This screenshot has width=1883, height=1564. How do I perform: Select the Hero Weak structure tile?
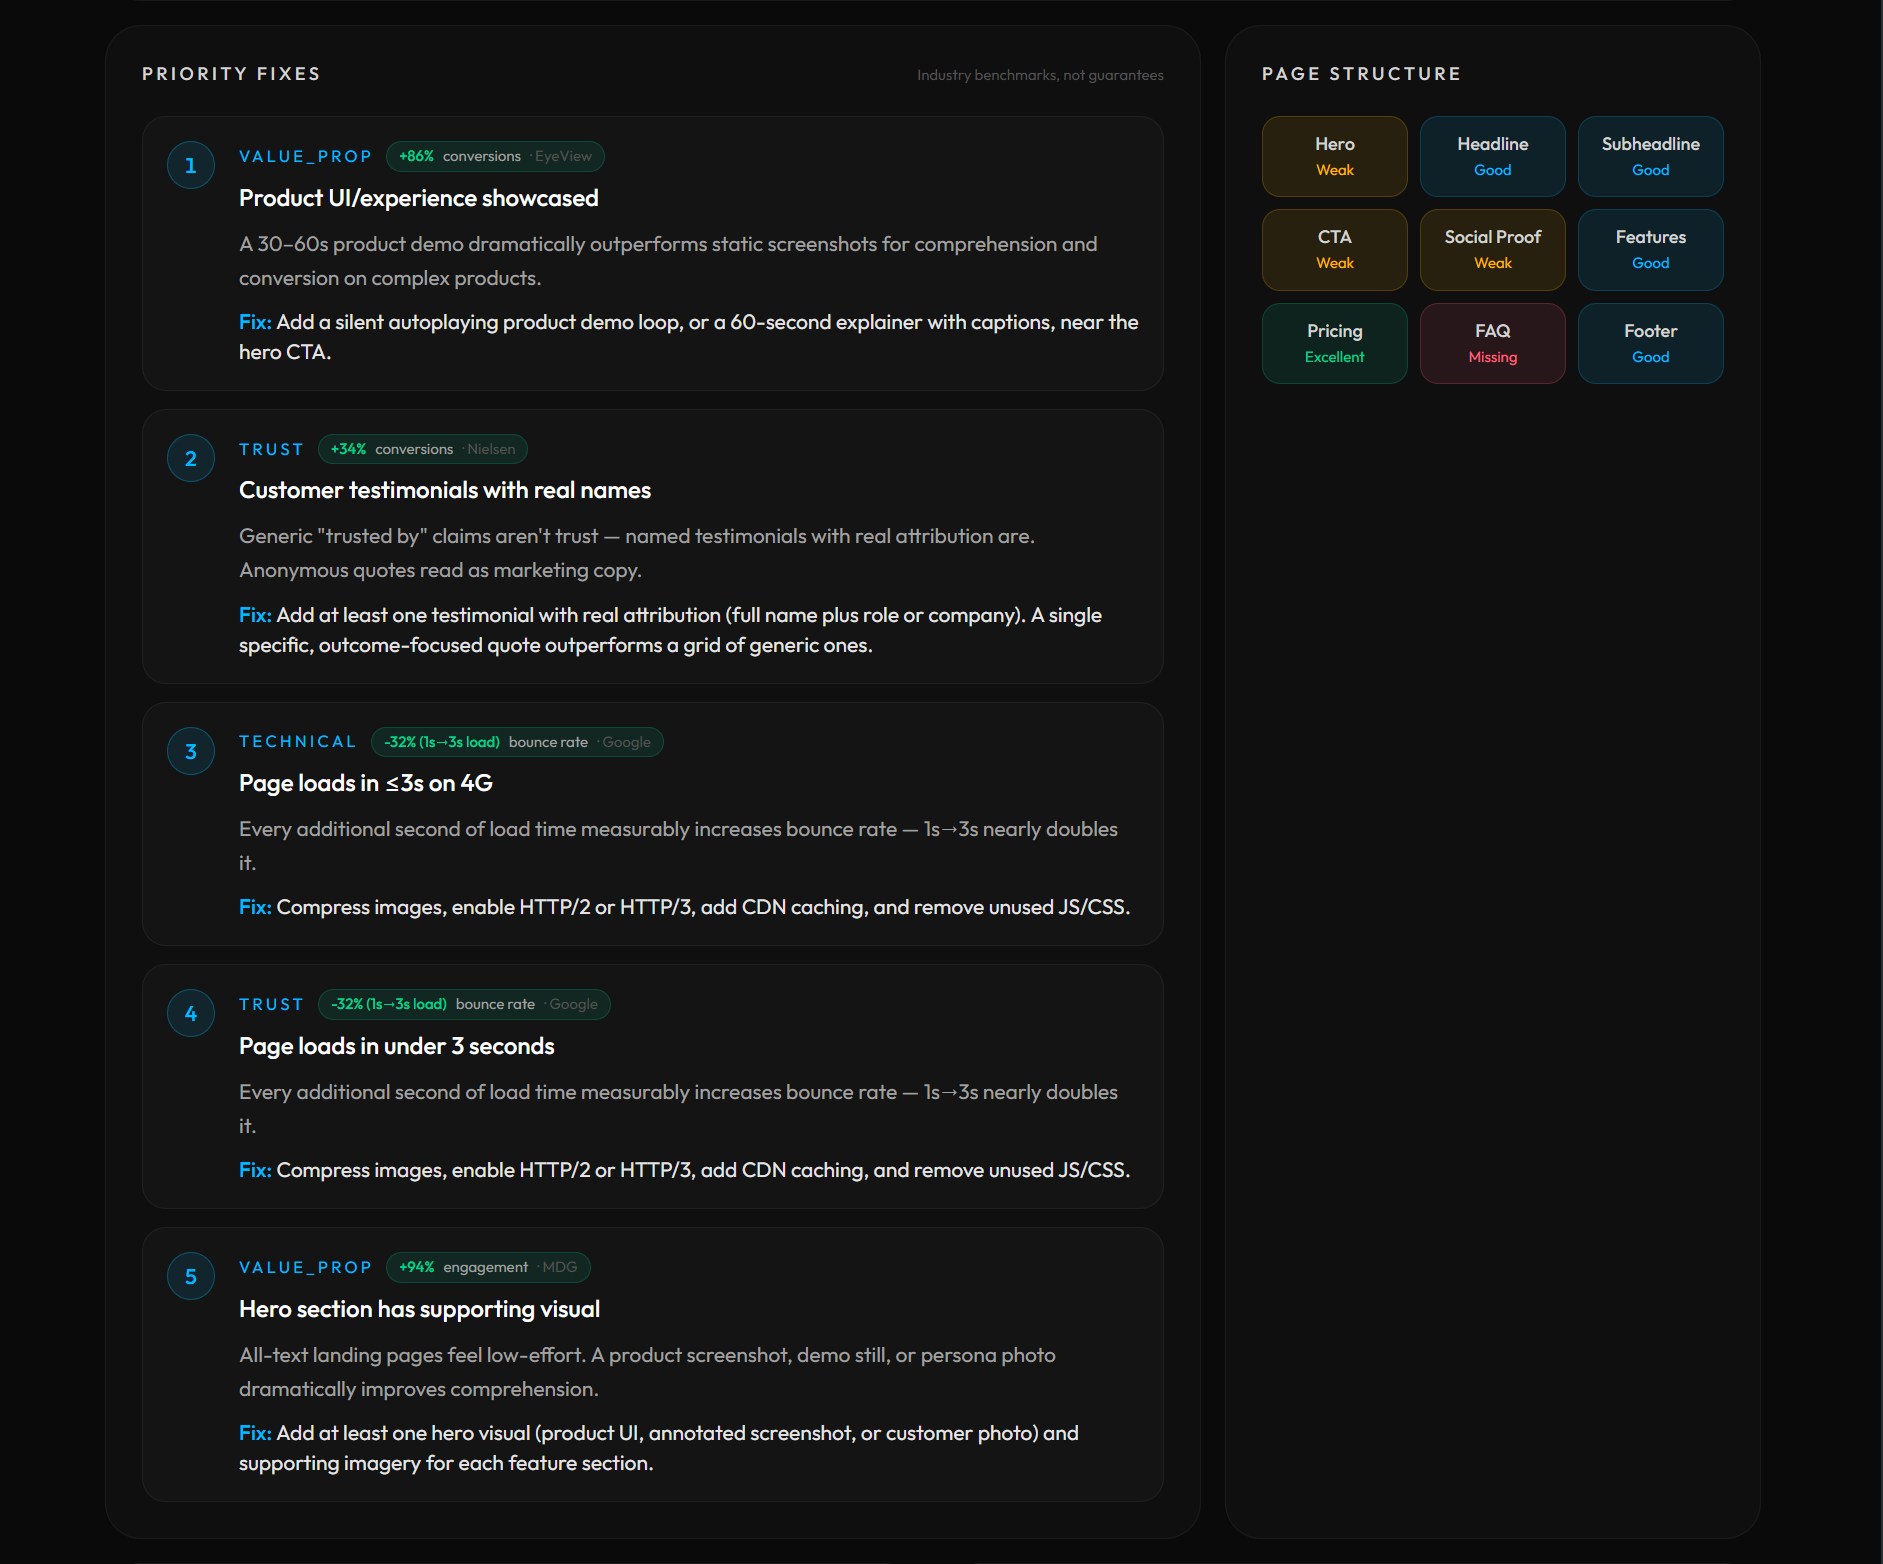[1334, 156]
